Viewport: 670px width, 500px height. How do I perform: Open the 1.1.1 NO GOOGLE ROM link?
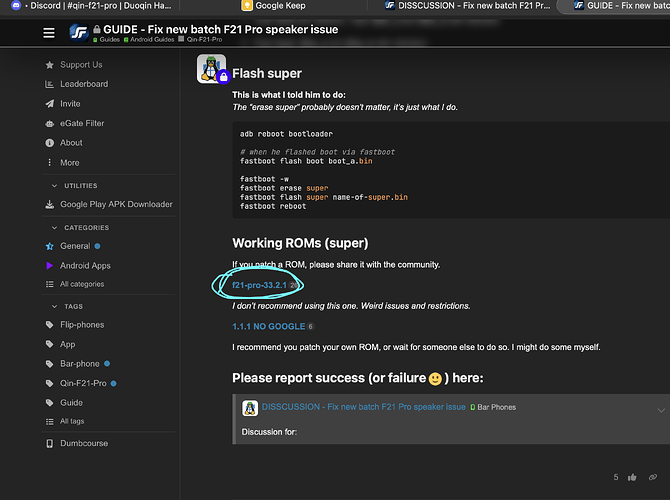point(269,326)
